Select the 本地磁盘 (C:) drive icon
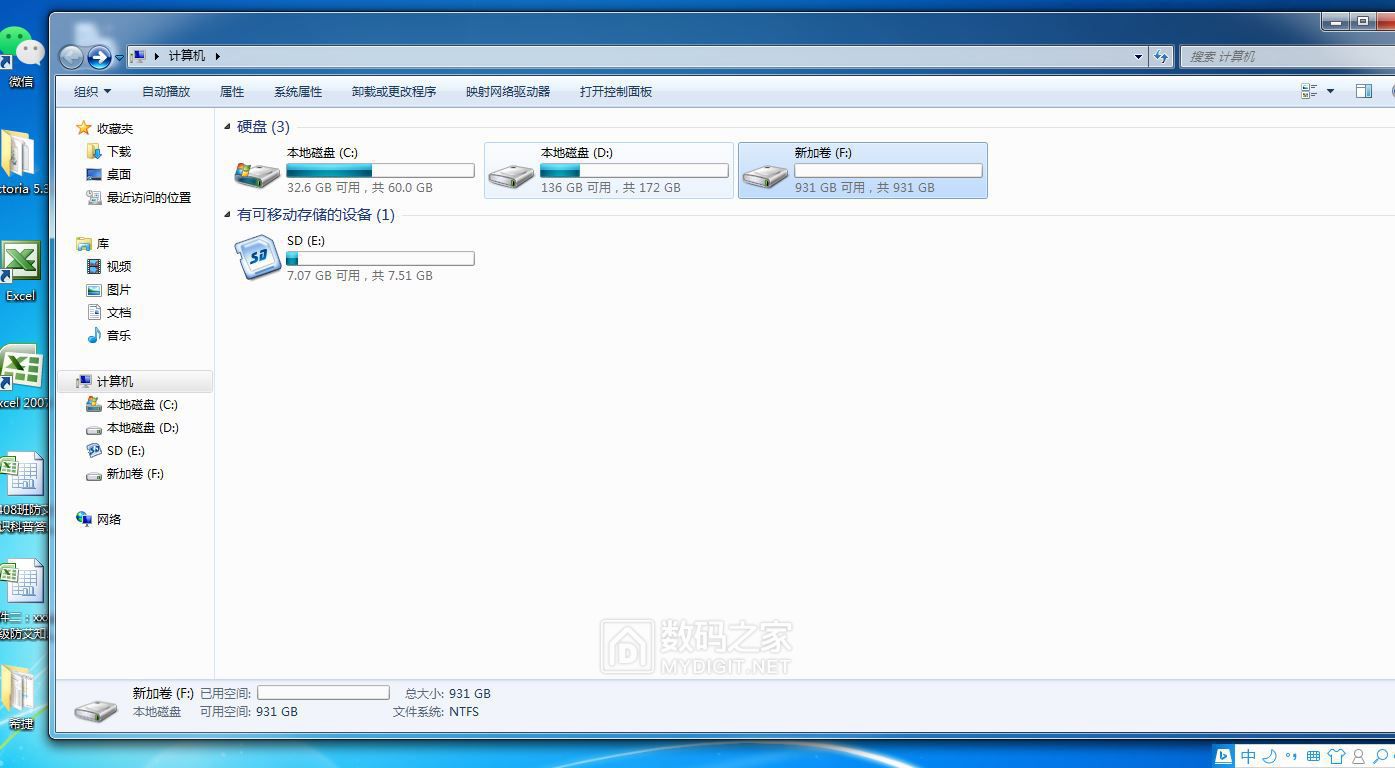Image resolution: width=1395 pixels, height=768 pixels. pyautogui.click(x=257, y=173)
